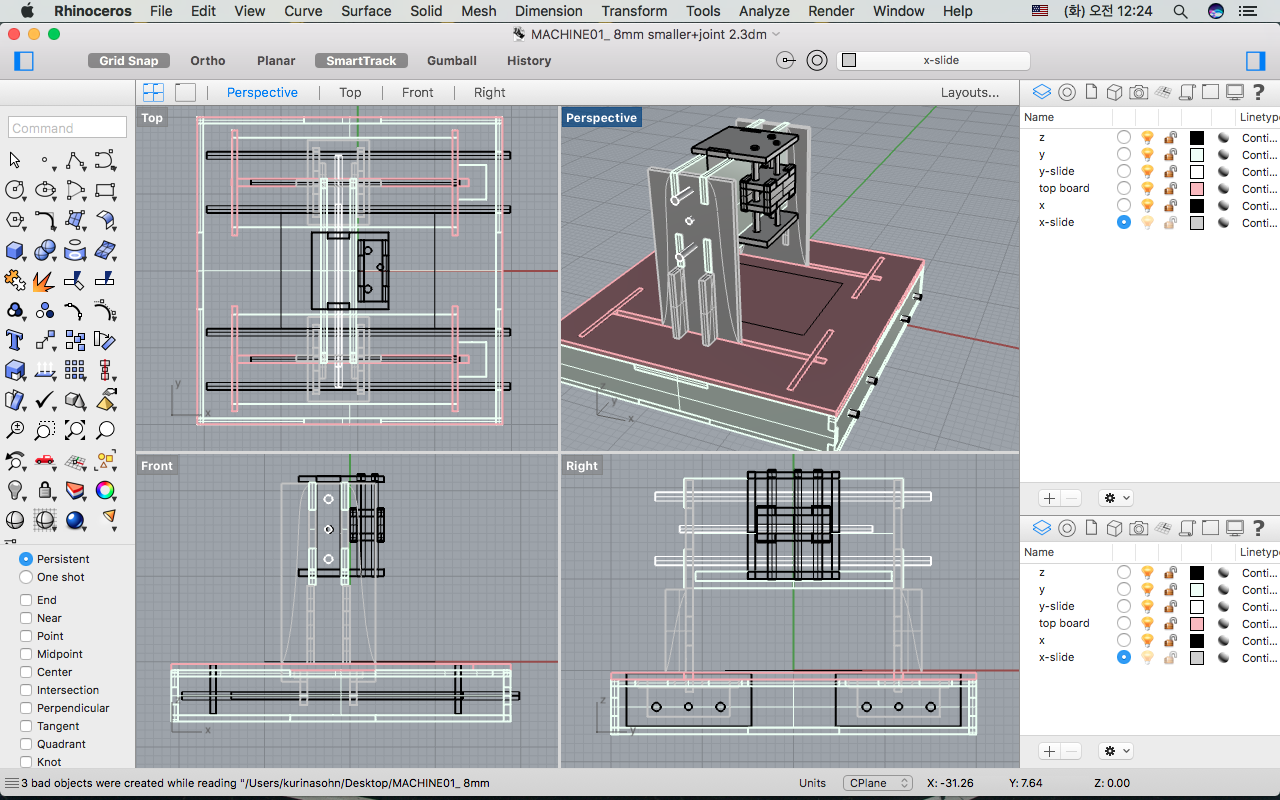Hide y-slide layer bulb in upper panel
Image resolution: width=1280 pixels, height=800 pixels.
[1148, 171]
